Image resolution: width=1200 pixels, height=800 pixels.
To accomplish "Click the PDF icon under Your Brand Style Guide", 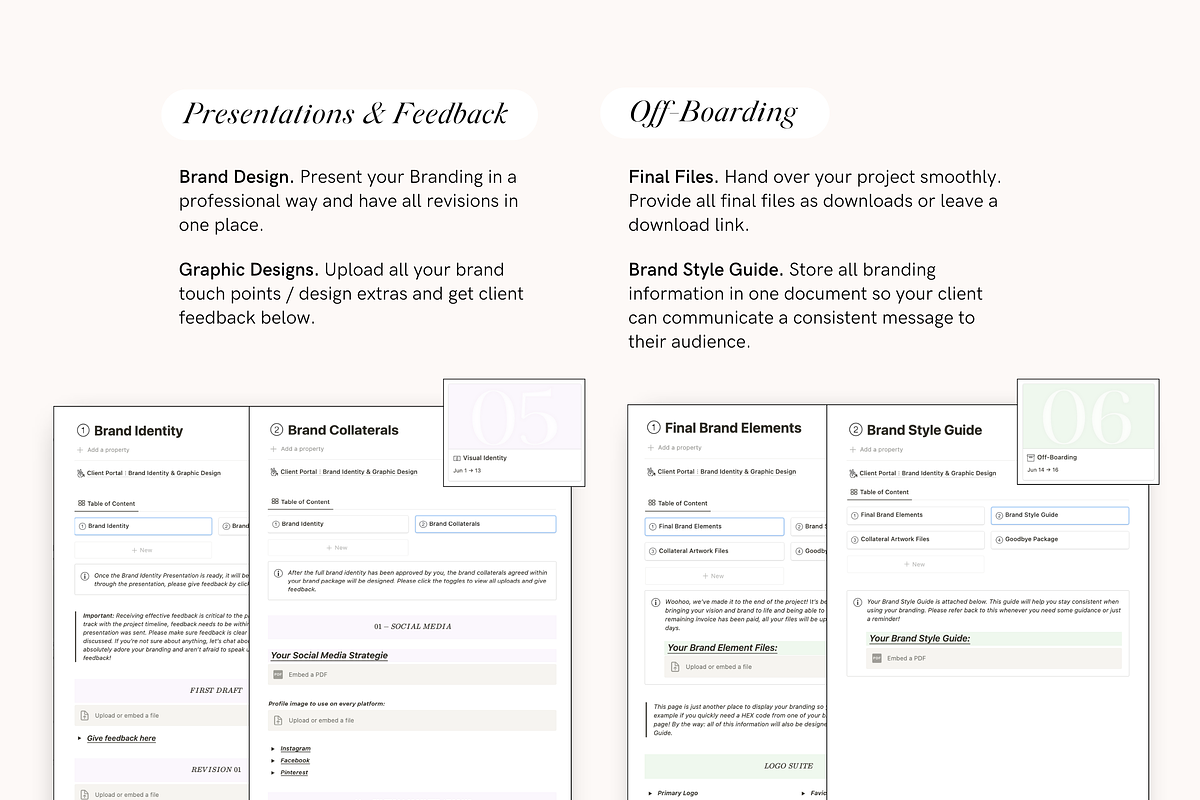I will 877,659.
